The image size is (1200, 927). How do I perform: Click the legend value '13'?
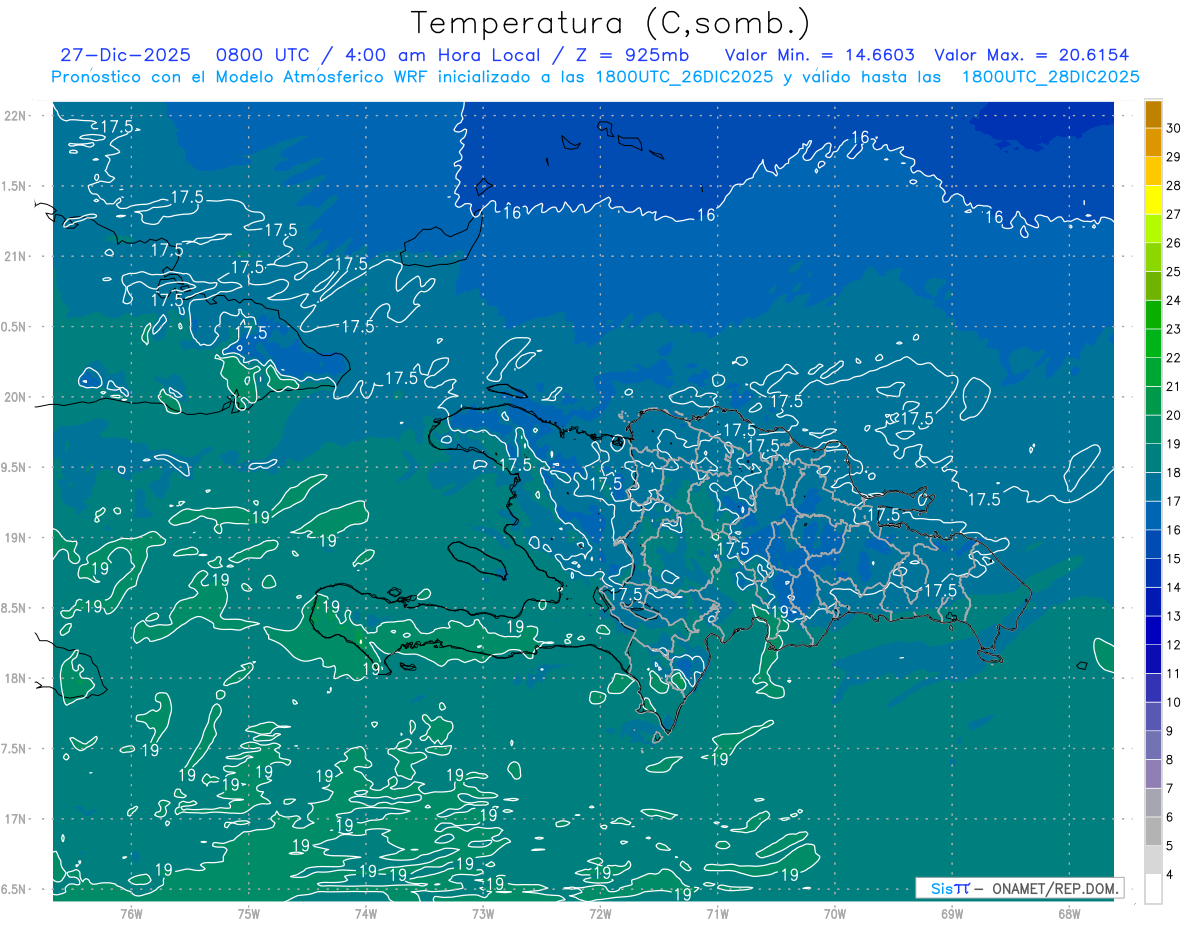1174,616
